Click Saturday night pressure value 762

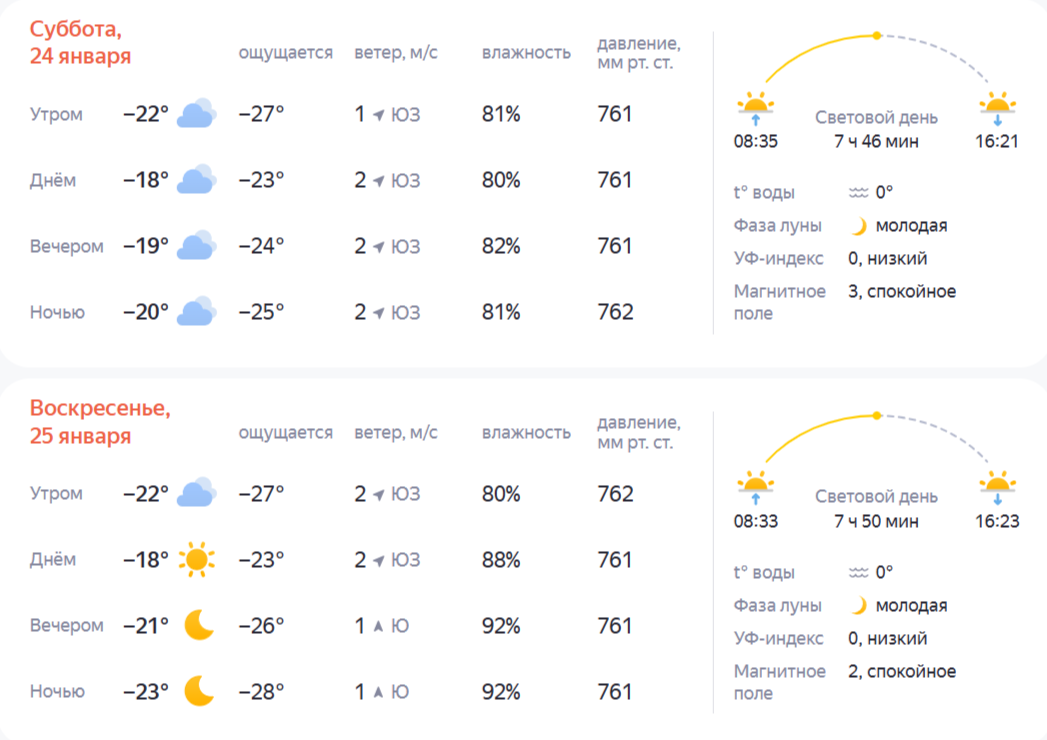point(615,312)
